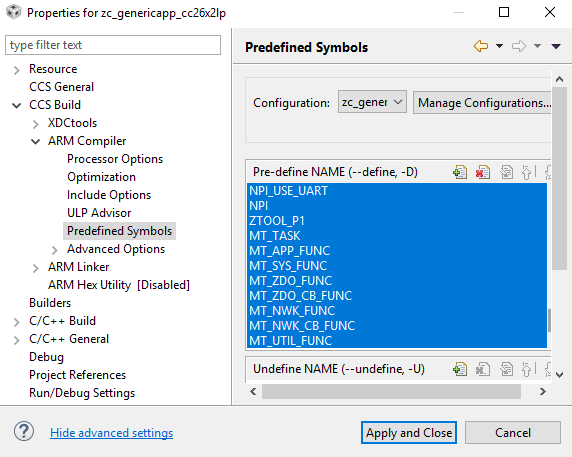Maximize the Properties dialog window
This screenshot has height=457, width=572.
pos(504,12)
